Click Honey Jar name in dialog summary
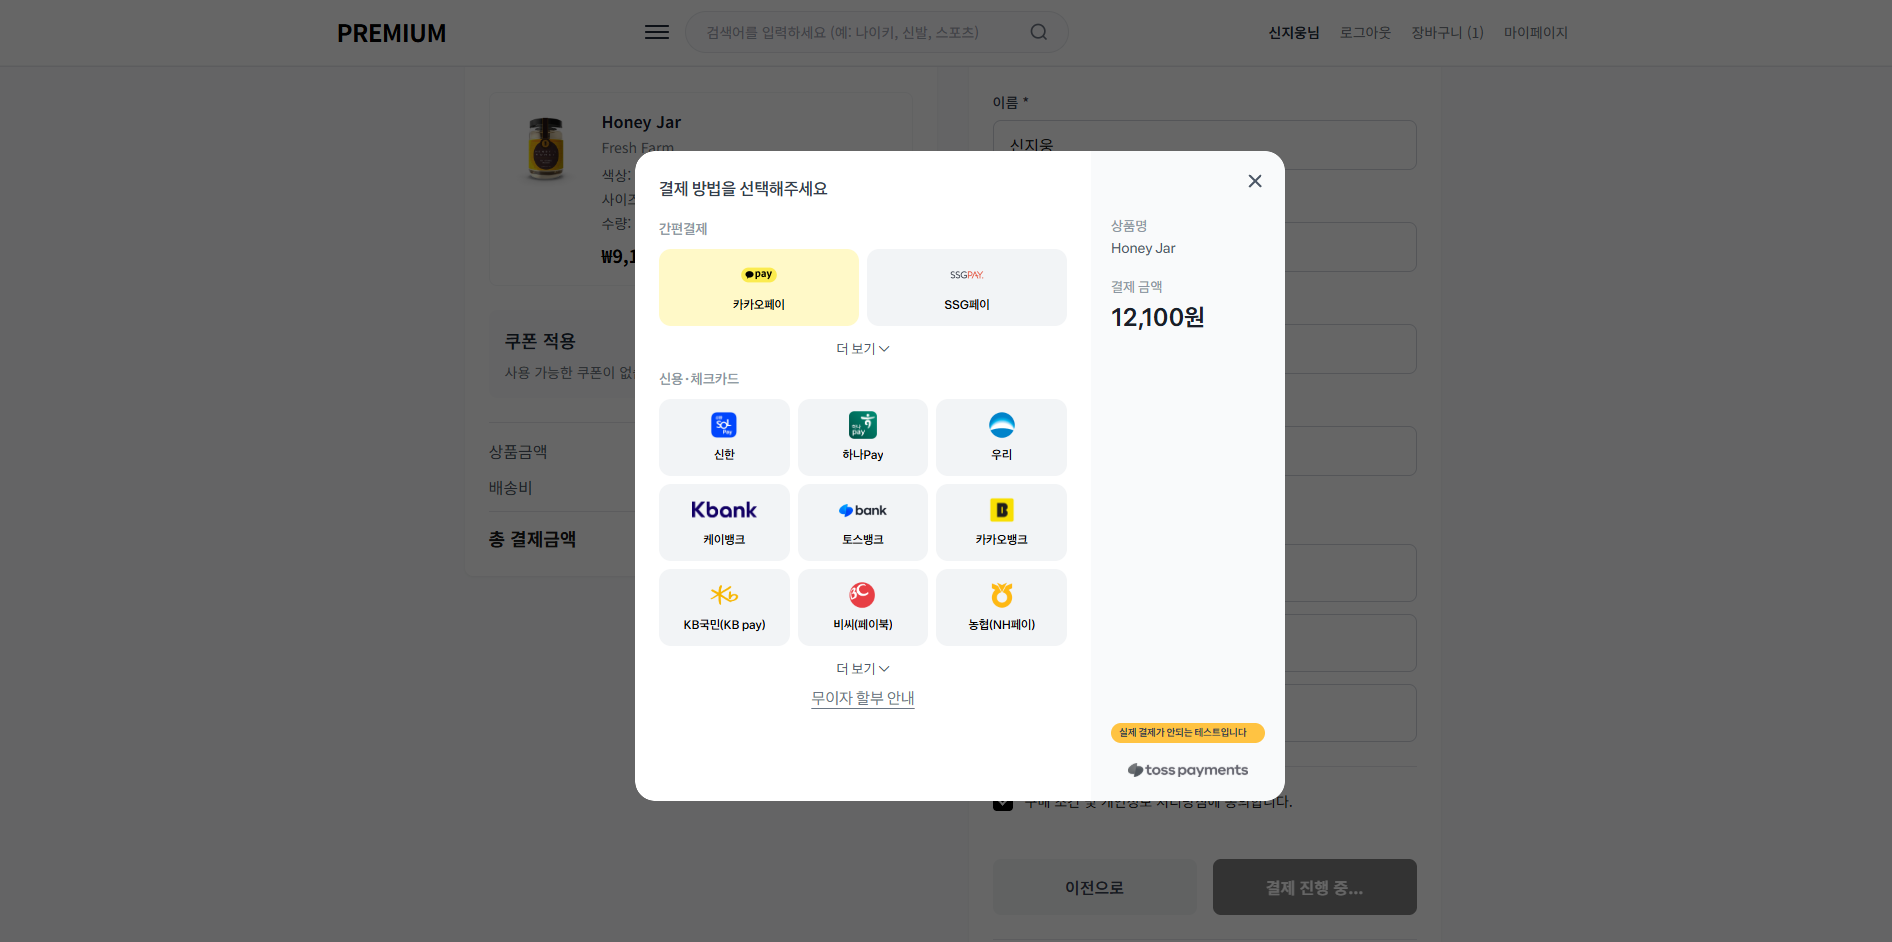This screenshot has height=942, width=1892. 1143,248
